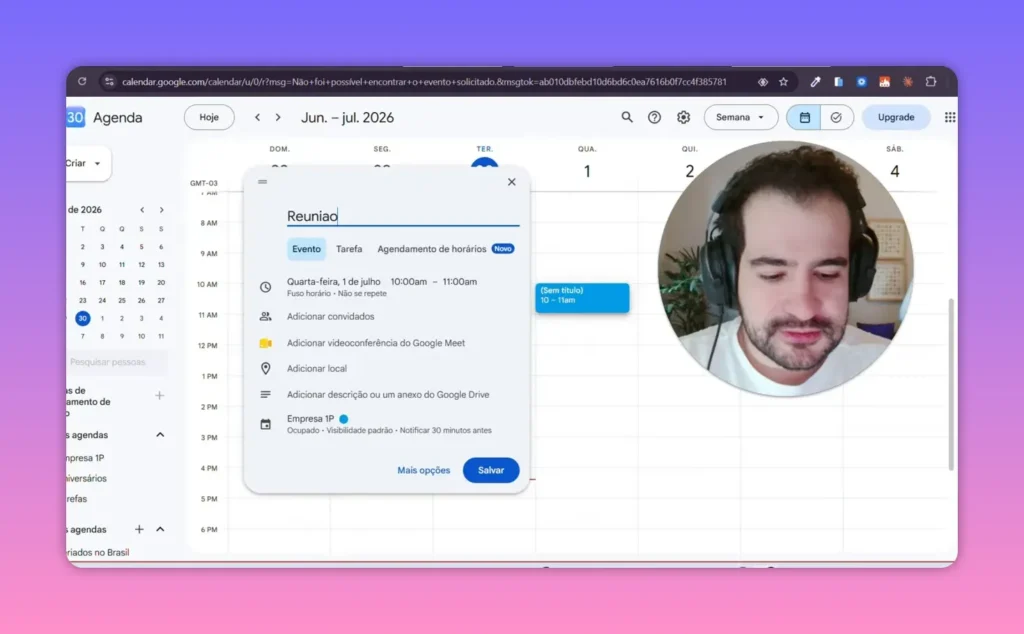Open Empresa 1P calendar options in dialog
1024x634 pixels.
389,424
